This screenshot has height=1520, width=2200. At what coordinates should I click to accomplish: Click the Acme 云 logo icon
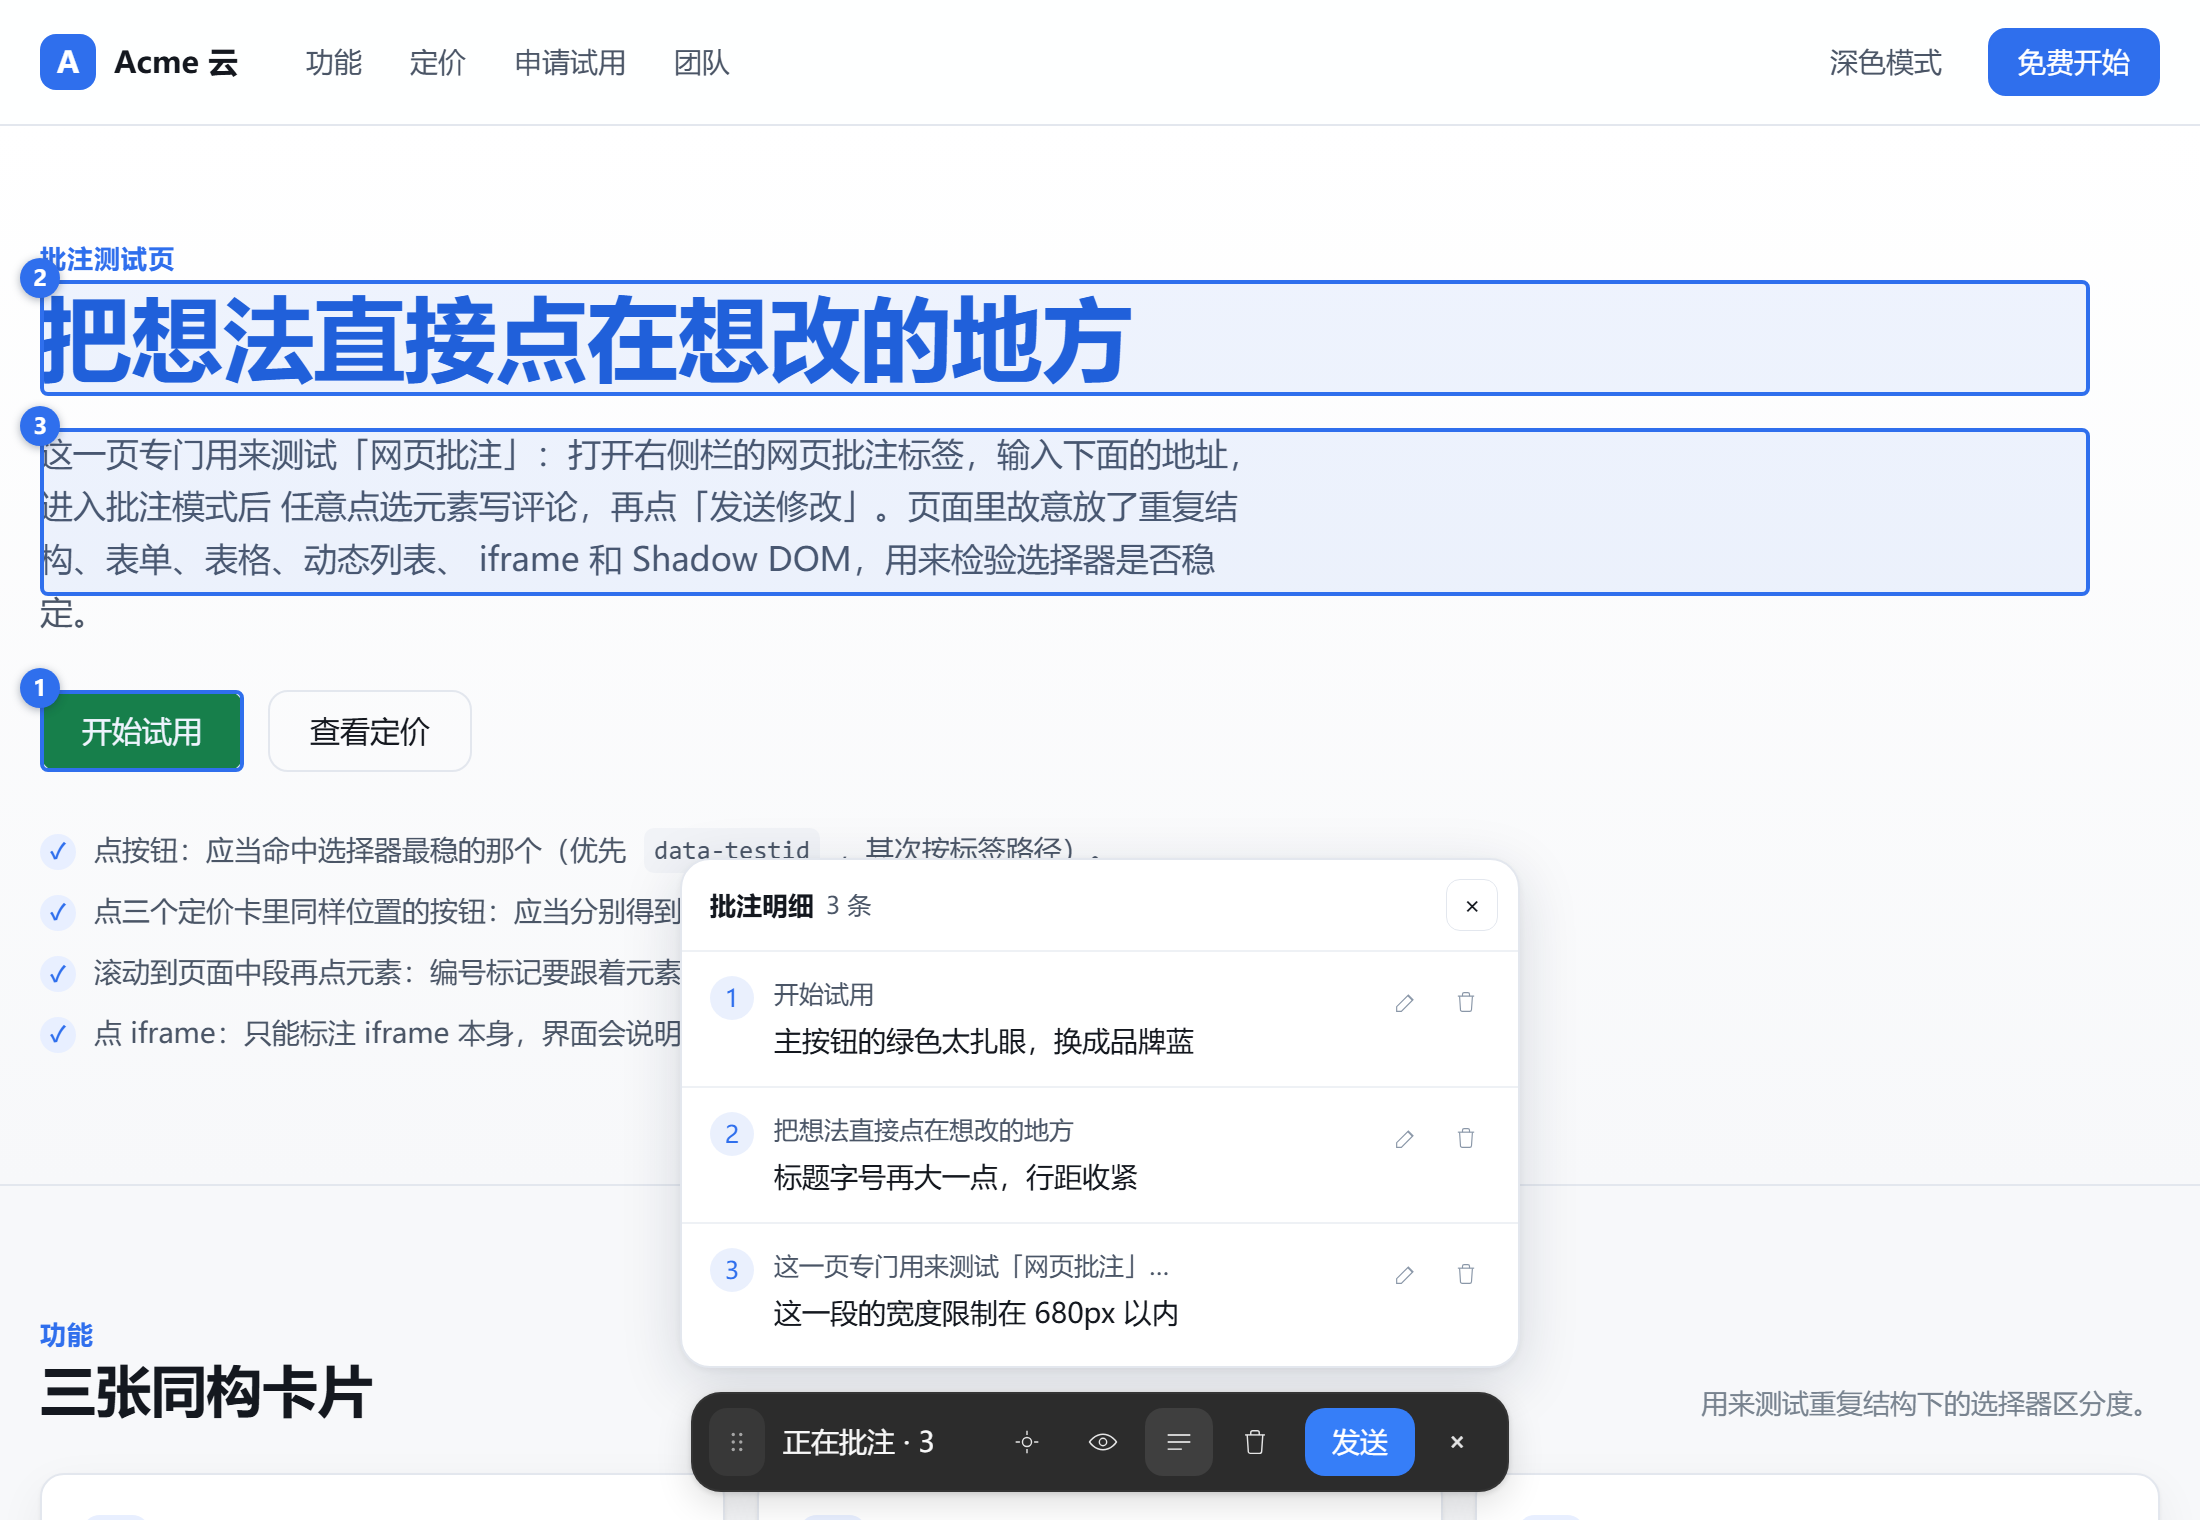point(68,62)
